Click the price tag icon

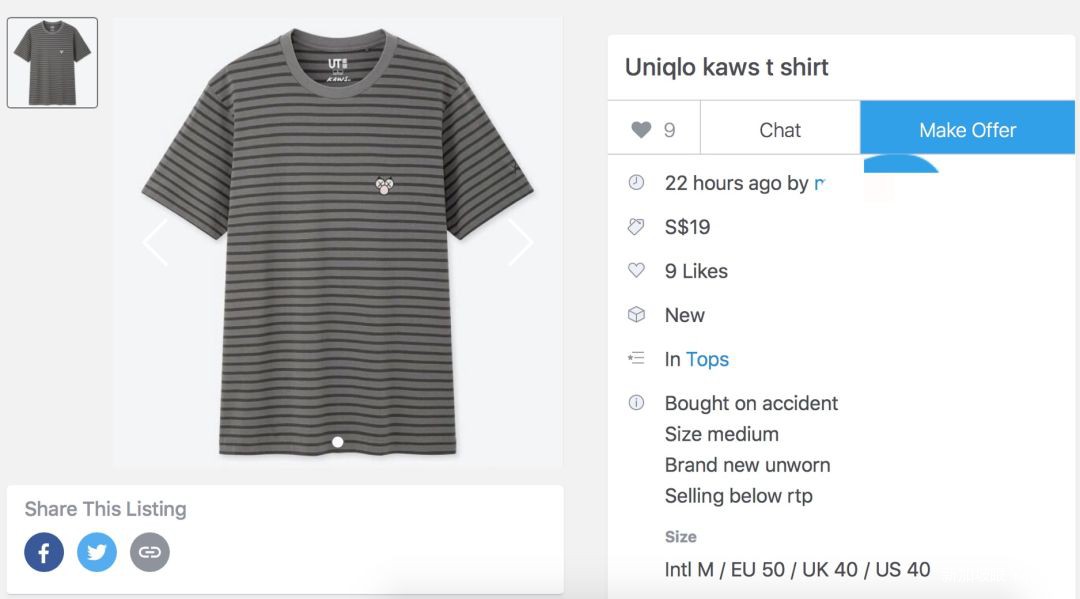pyautogui.click(x=636, y=227)
